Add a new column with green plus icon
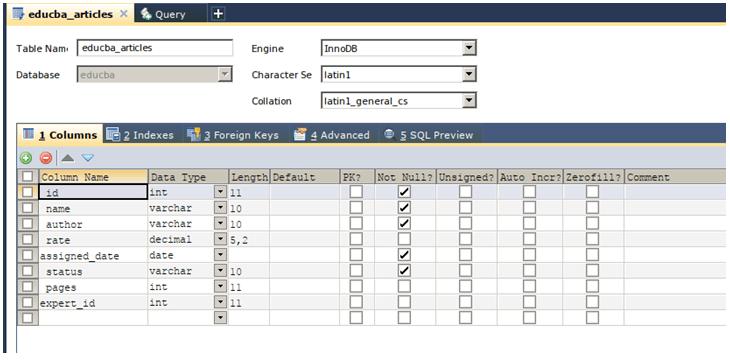The width and height of the screenshot is (730, 360). (x=26, y=158)
